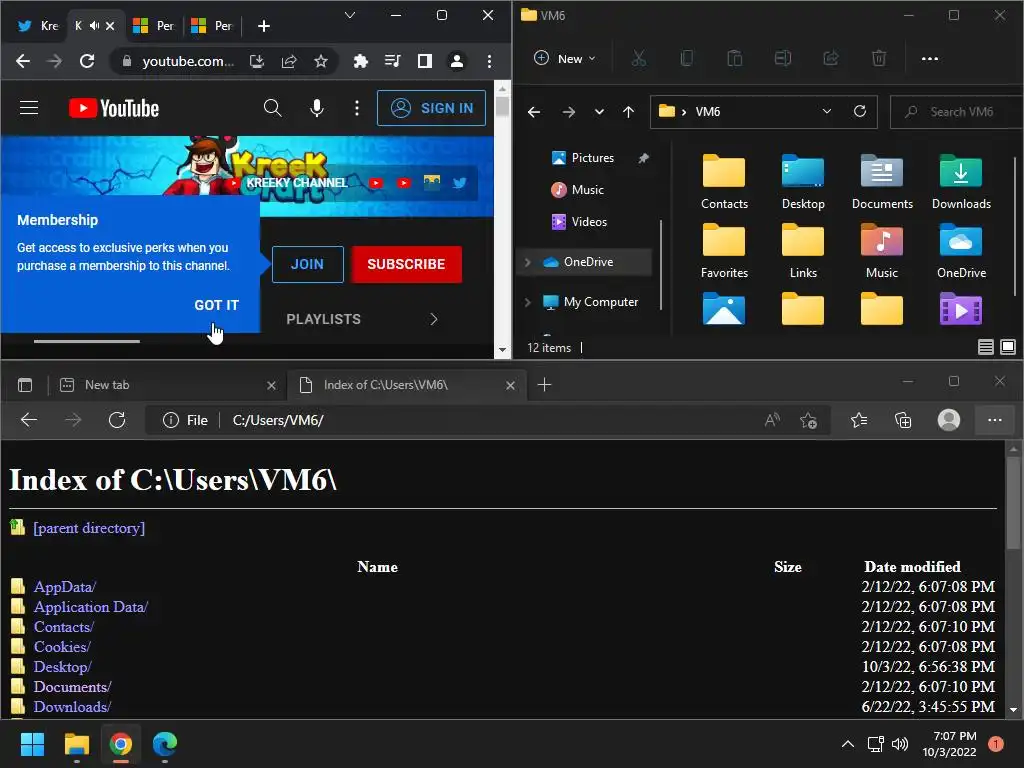Switch File Explorer to large icons view

1008,347
